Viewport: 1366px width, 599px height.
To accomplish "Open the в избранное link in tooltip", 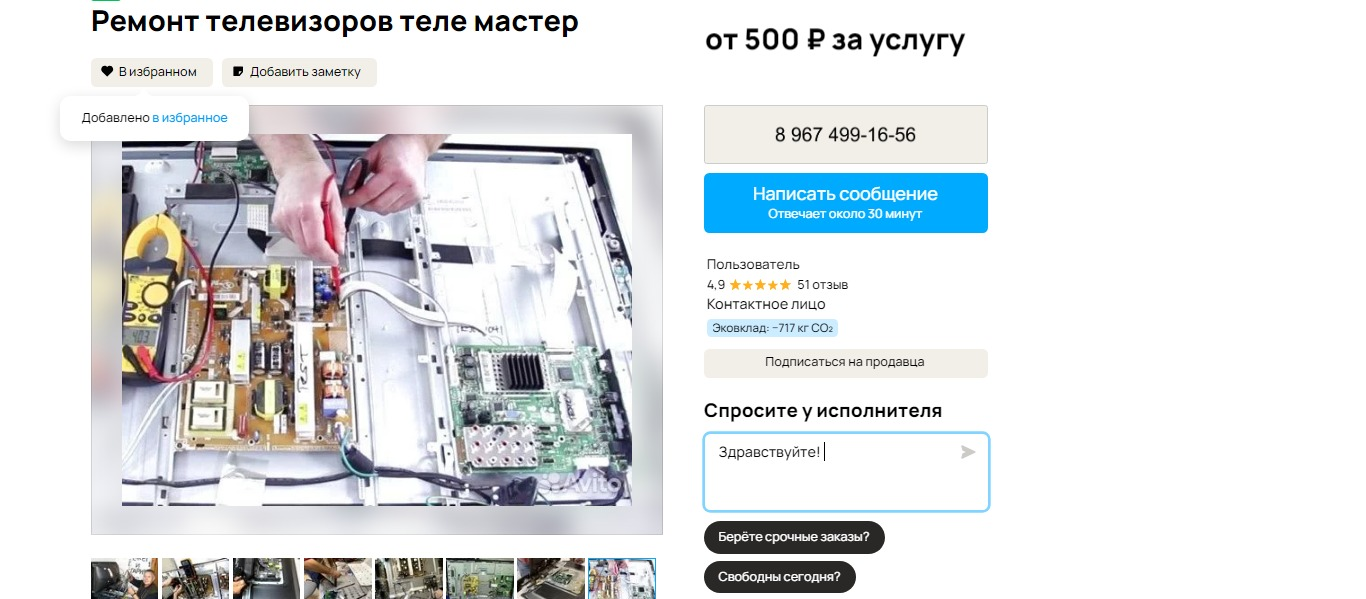I will click(190, 118).
